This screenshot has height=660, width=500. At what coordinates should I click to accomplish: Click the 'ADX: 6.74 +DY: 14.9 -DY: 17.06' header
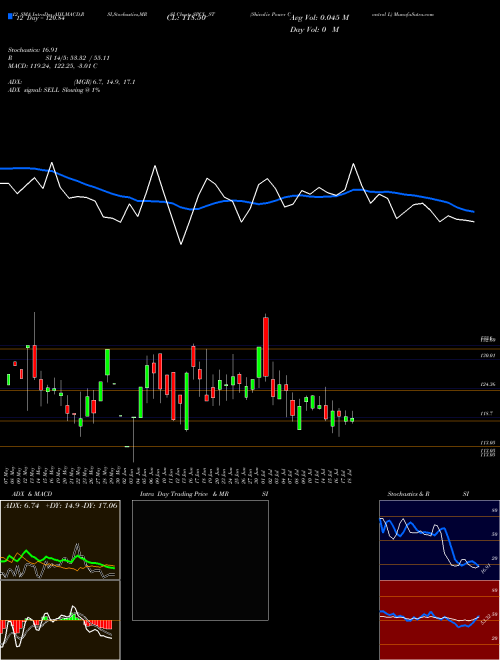pyautogui.click(x=61, y=506)
